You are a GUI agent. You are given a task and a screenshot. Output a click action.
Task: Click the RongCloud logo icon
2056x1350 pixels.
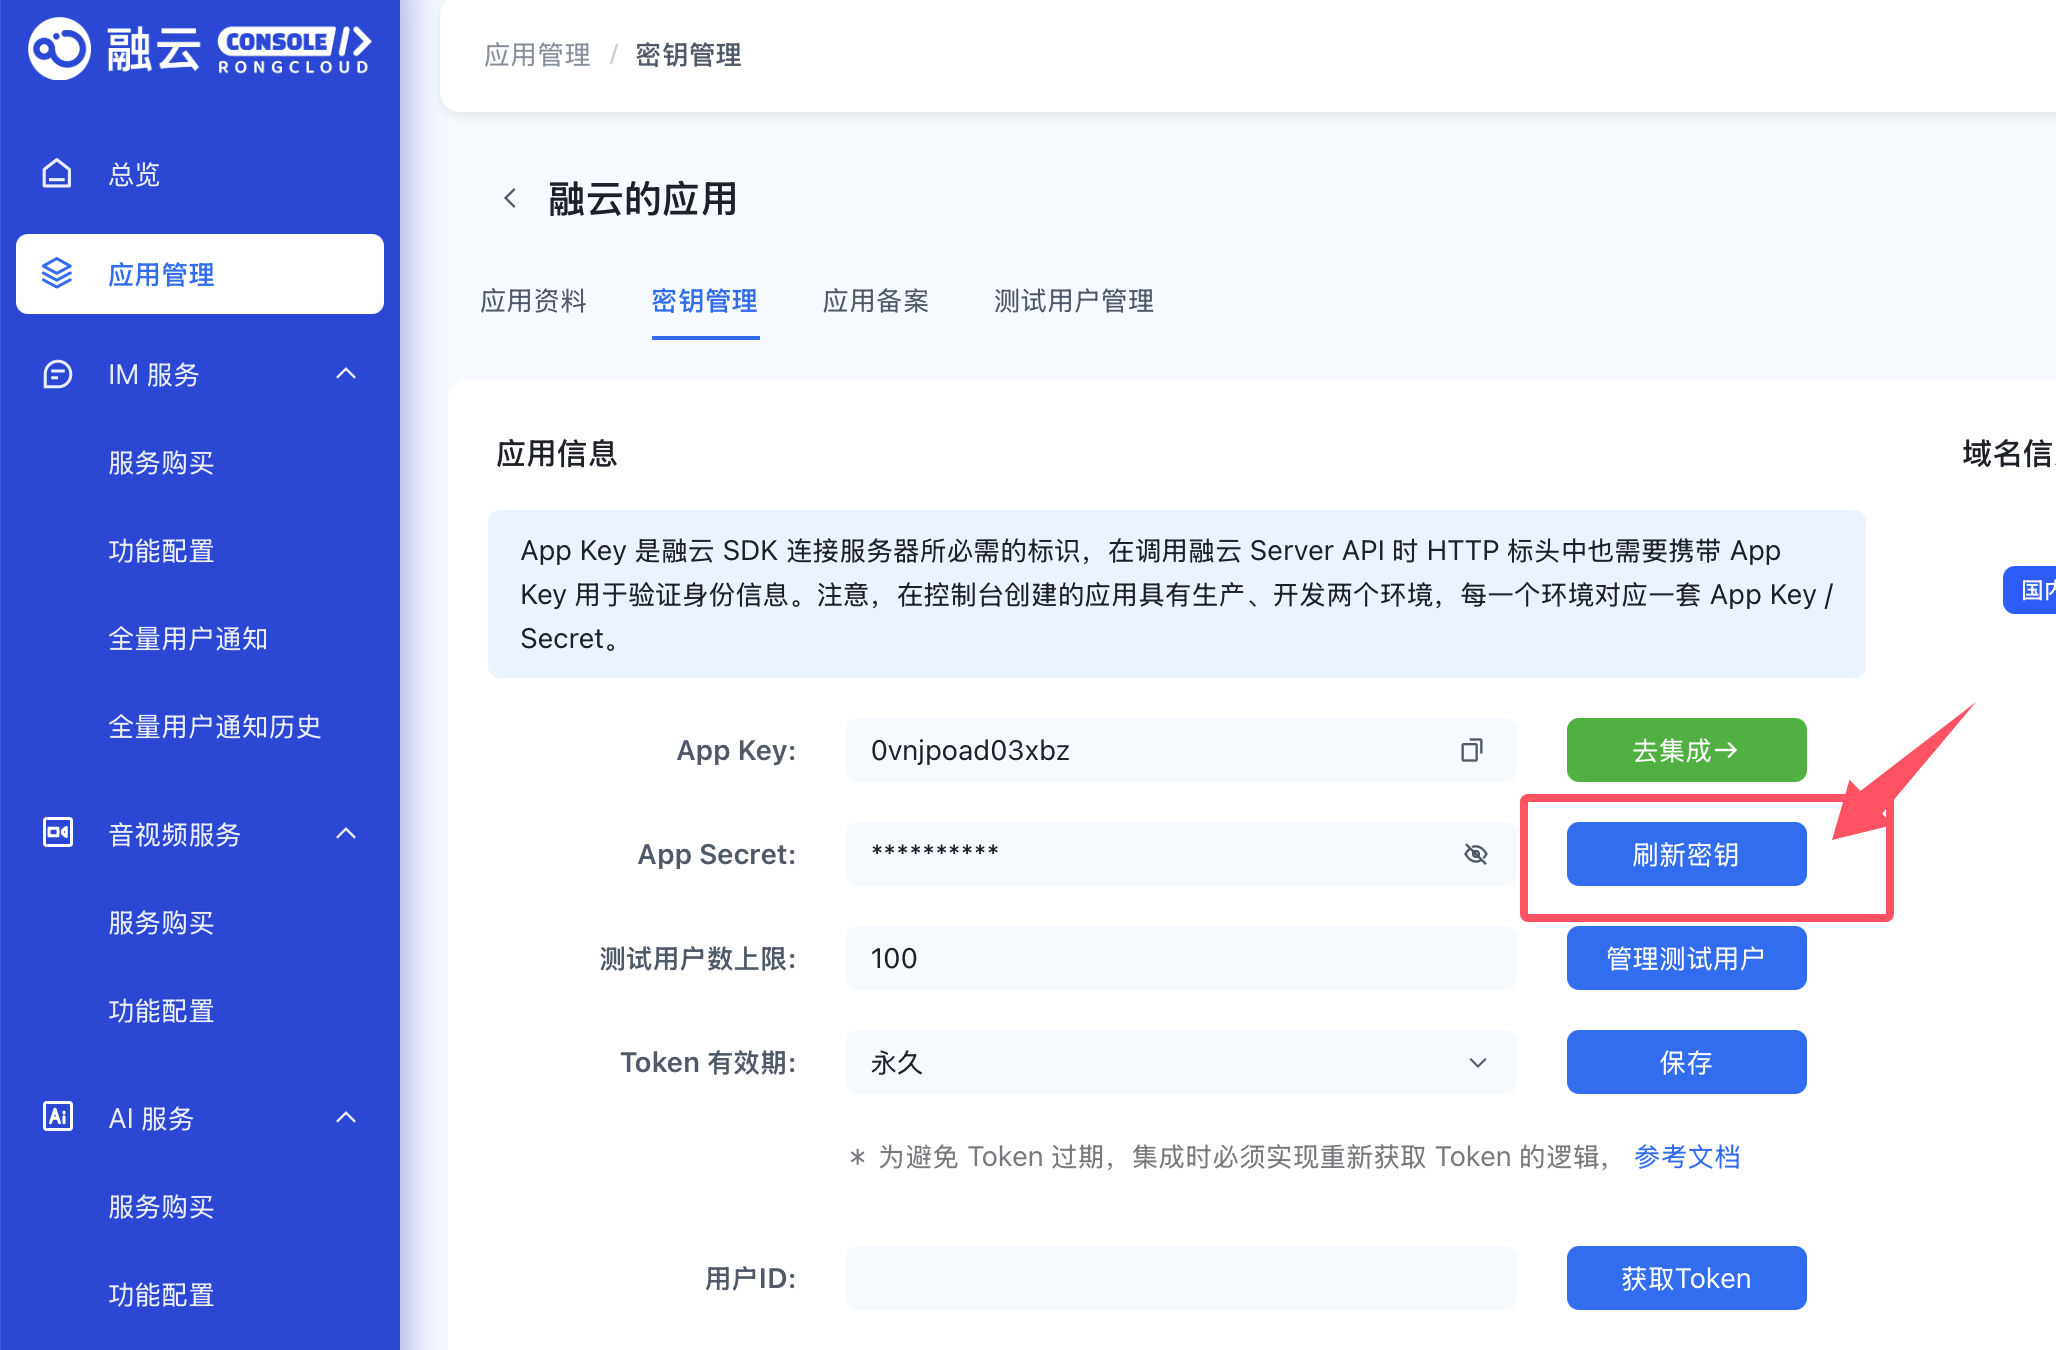tap(59, 48)
